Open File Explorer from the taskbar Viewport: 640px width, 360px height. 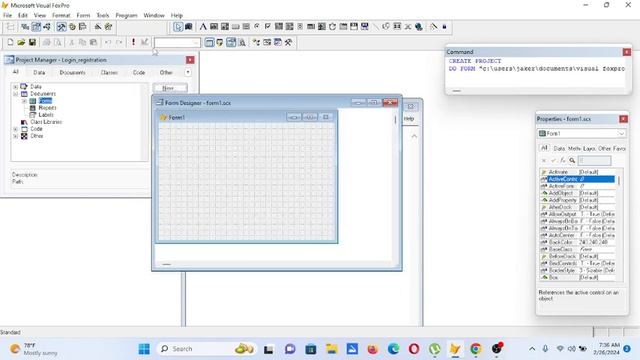331,349
